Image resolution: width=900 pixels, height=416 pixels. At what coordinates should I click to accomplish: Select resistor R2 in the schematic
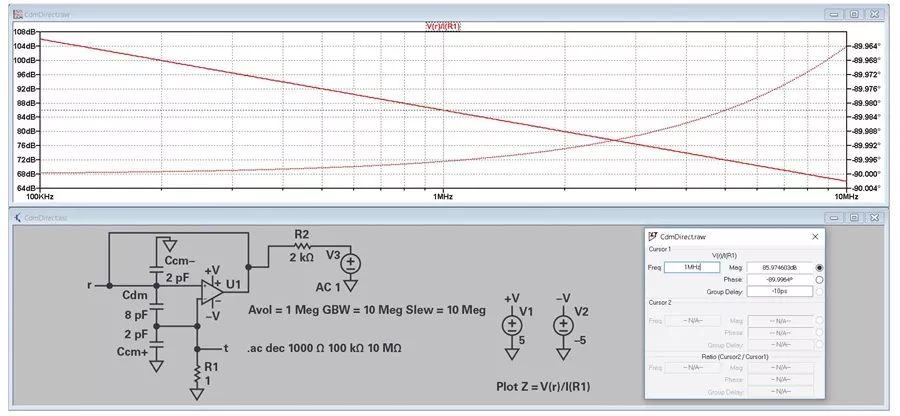[x=302, y=248]
